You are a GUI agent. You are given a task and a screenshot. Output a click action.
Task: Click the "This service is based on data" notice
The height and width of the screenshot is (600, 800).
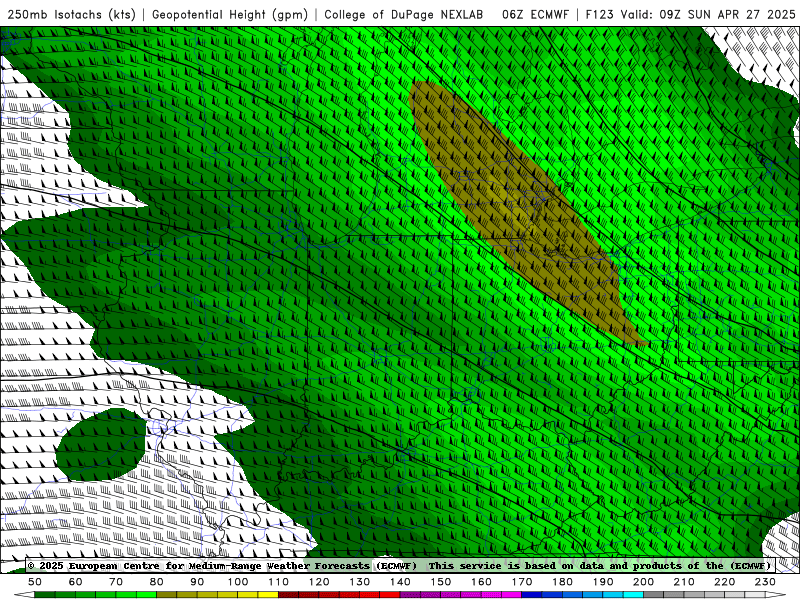click(599, 566)
